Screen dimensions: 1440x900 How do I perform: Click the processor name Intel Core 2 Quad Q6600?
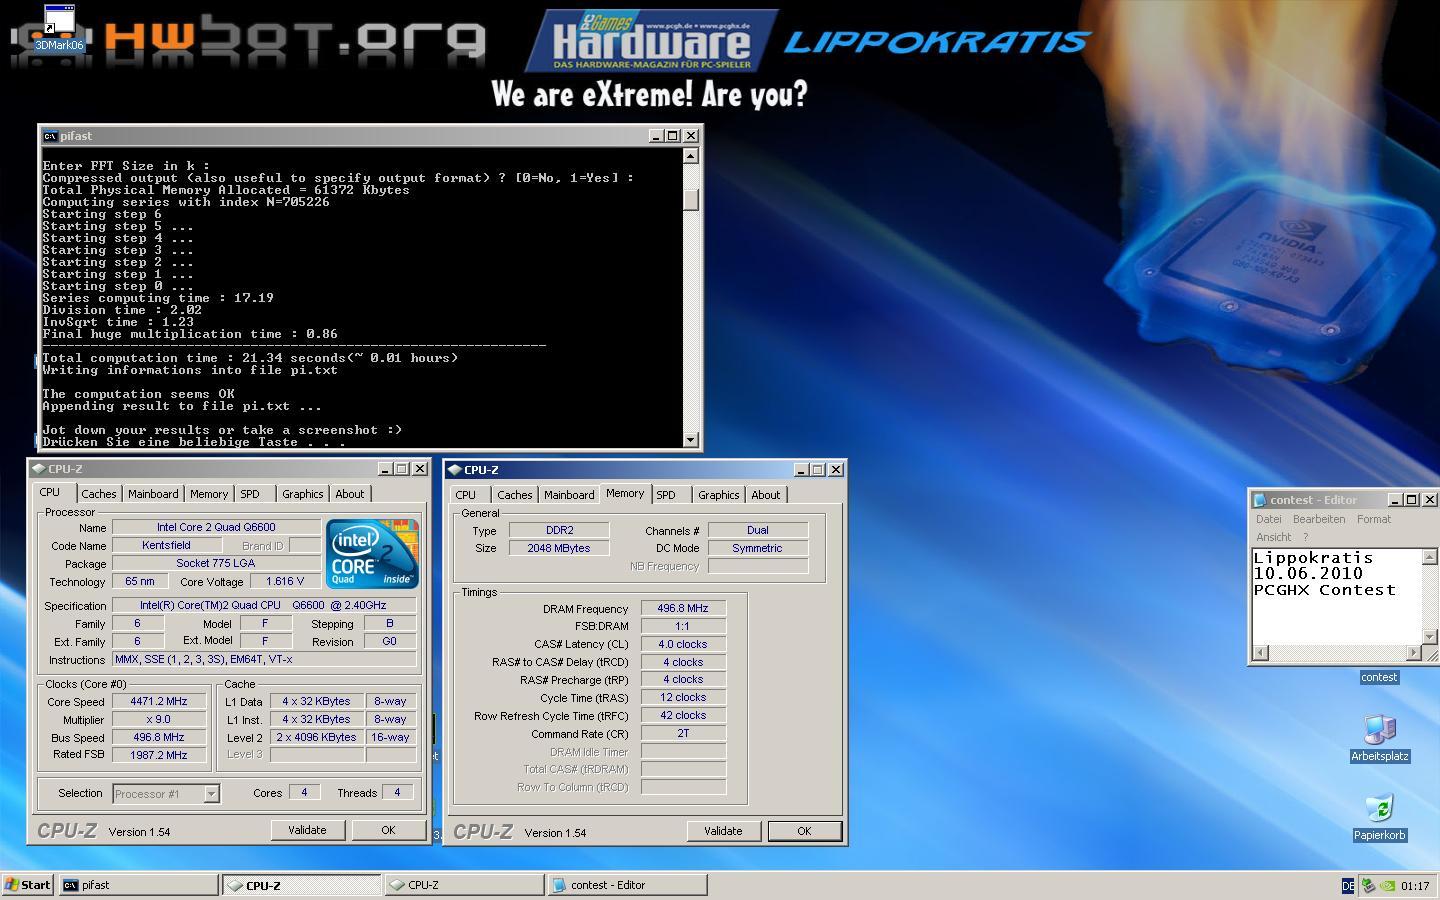(x=216, y=527)
